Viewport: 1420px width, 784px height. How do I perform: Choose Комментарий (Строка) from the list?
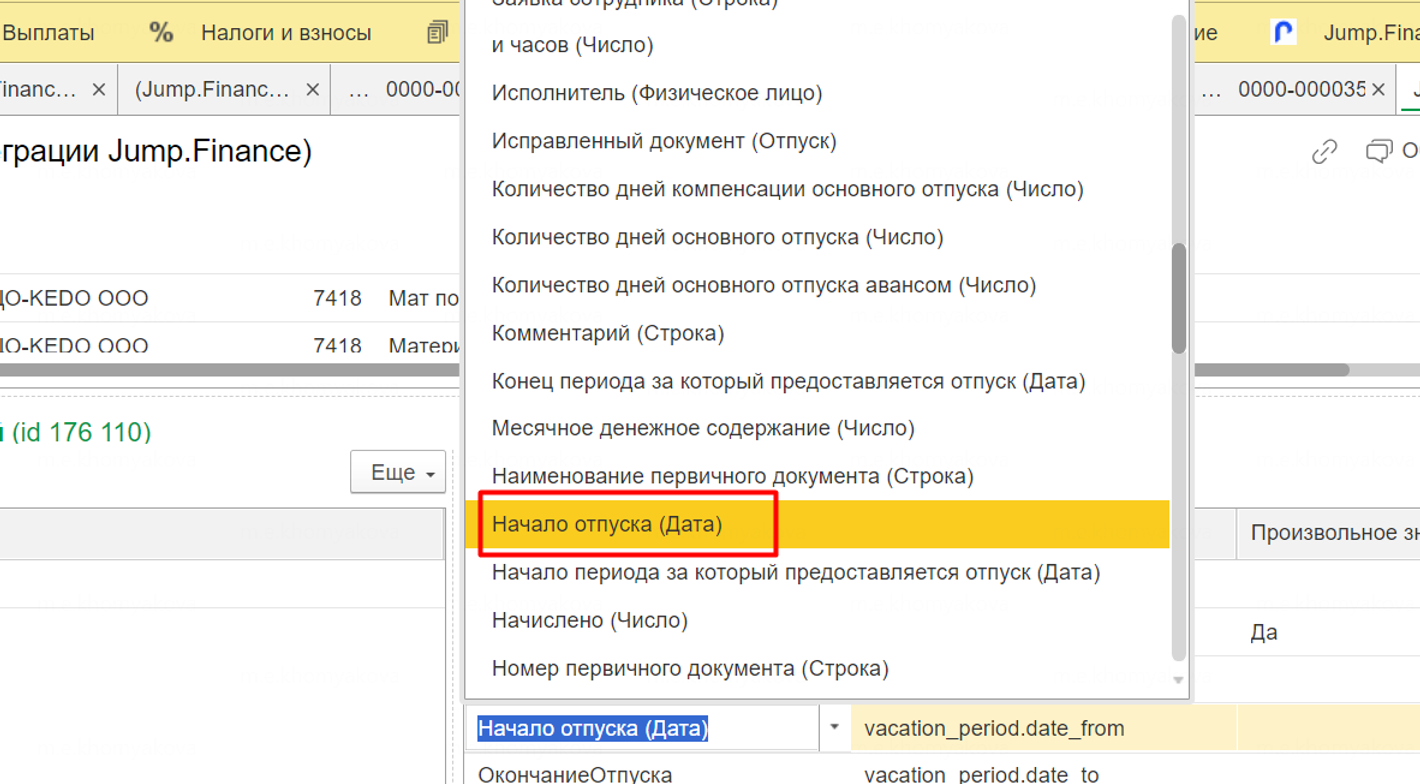click(x=607, y=333)
